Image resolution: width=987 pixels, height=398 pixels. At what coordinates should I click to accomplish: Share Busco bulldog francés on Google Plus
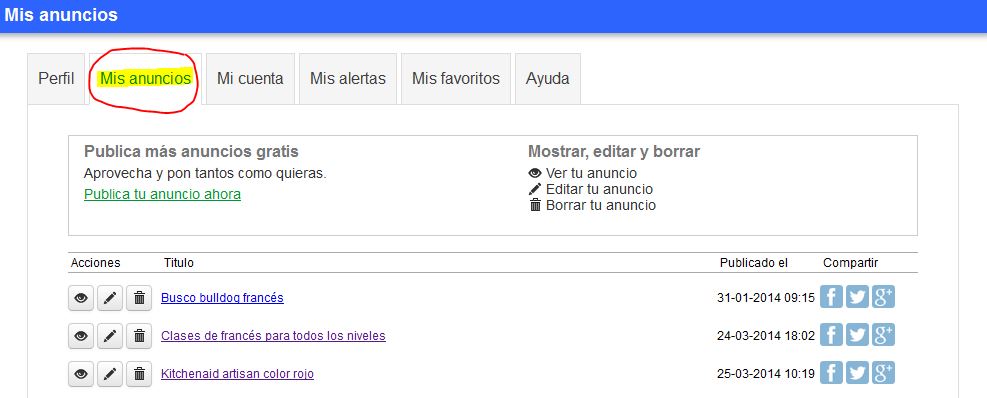coord(883,297)
